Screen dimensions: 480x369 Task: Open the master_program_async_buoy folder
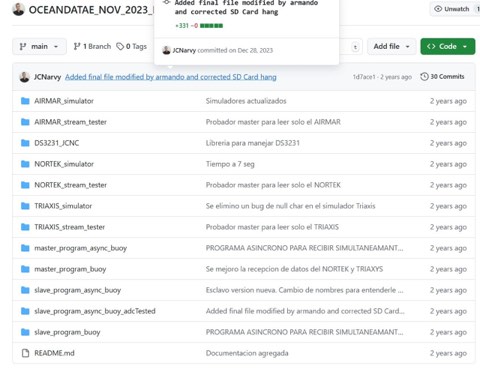pos(81,248)
